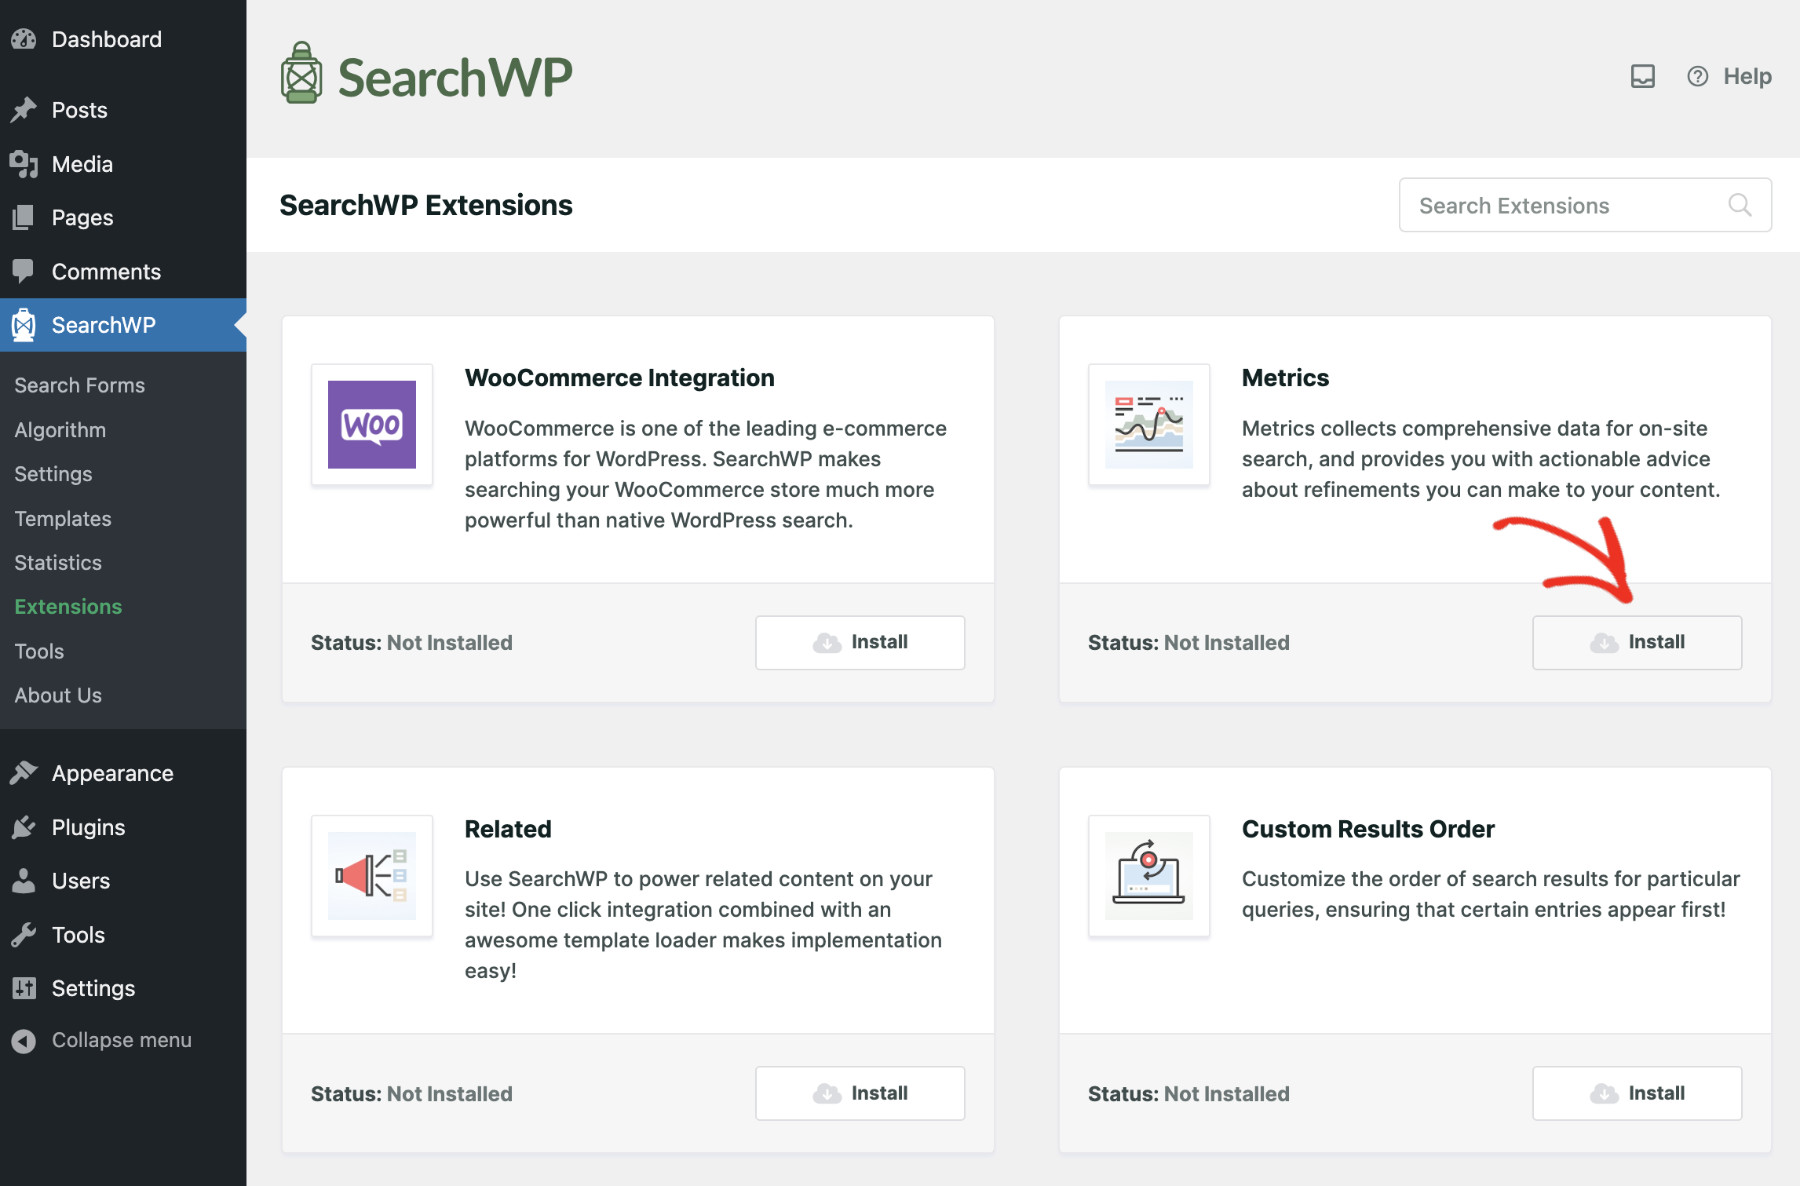Open Tools under SearchWP submenu

[39, 651]
